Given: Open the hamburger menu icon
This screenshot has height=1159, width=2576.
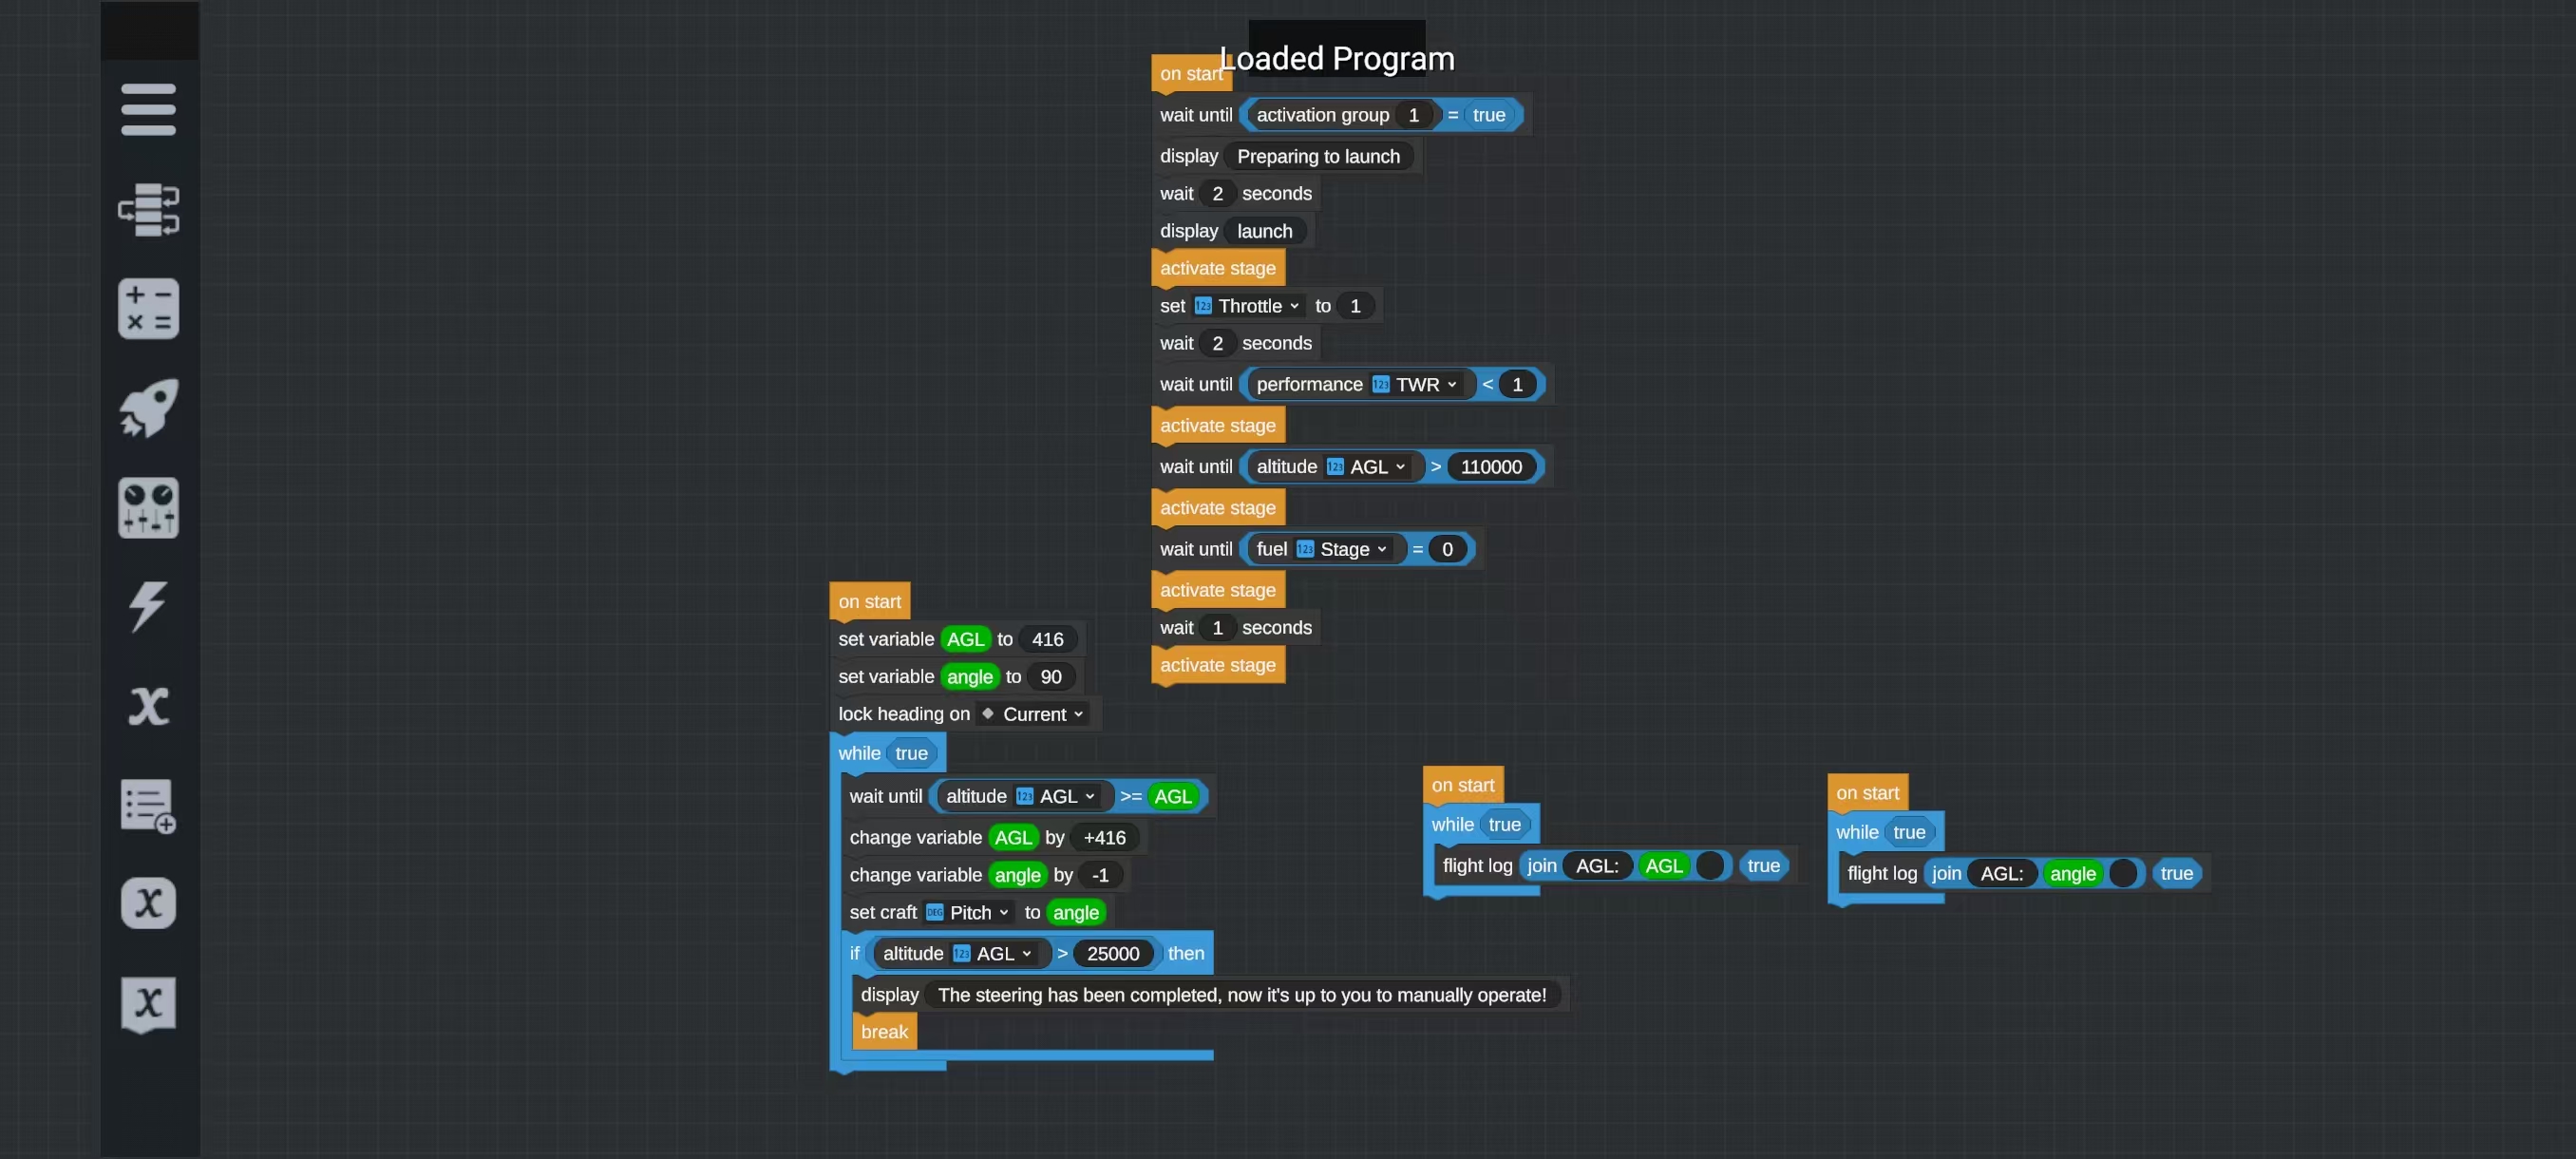Looking at the screenshot, I should click(x=148, y=109).
